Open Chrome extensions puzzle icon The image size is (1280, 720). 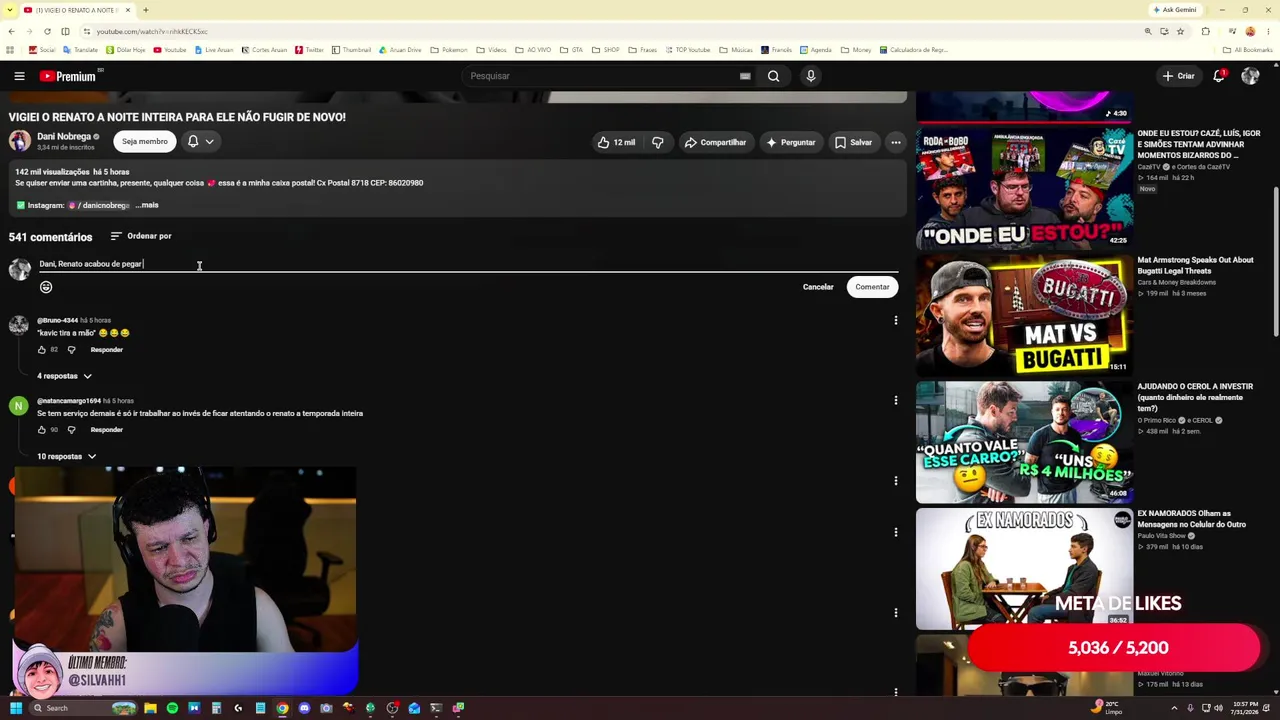click(x=1206, y=31)
